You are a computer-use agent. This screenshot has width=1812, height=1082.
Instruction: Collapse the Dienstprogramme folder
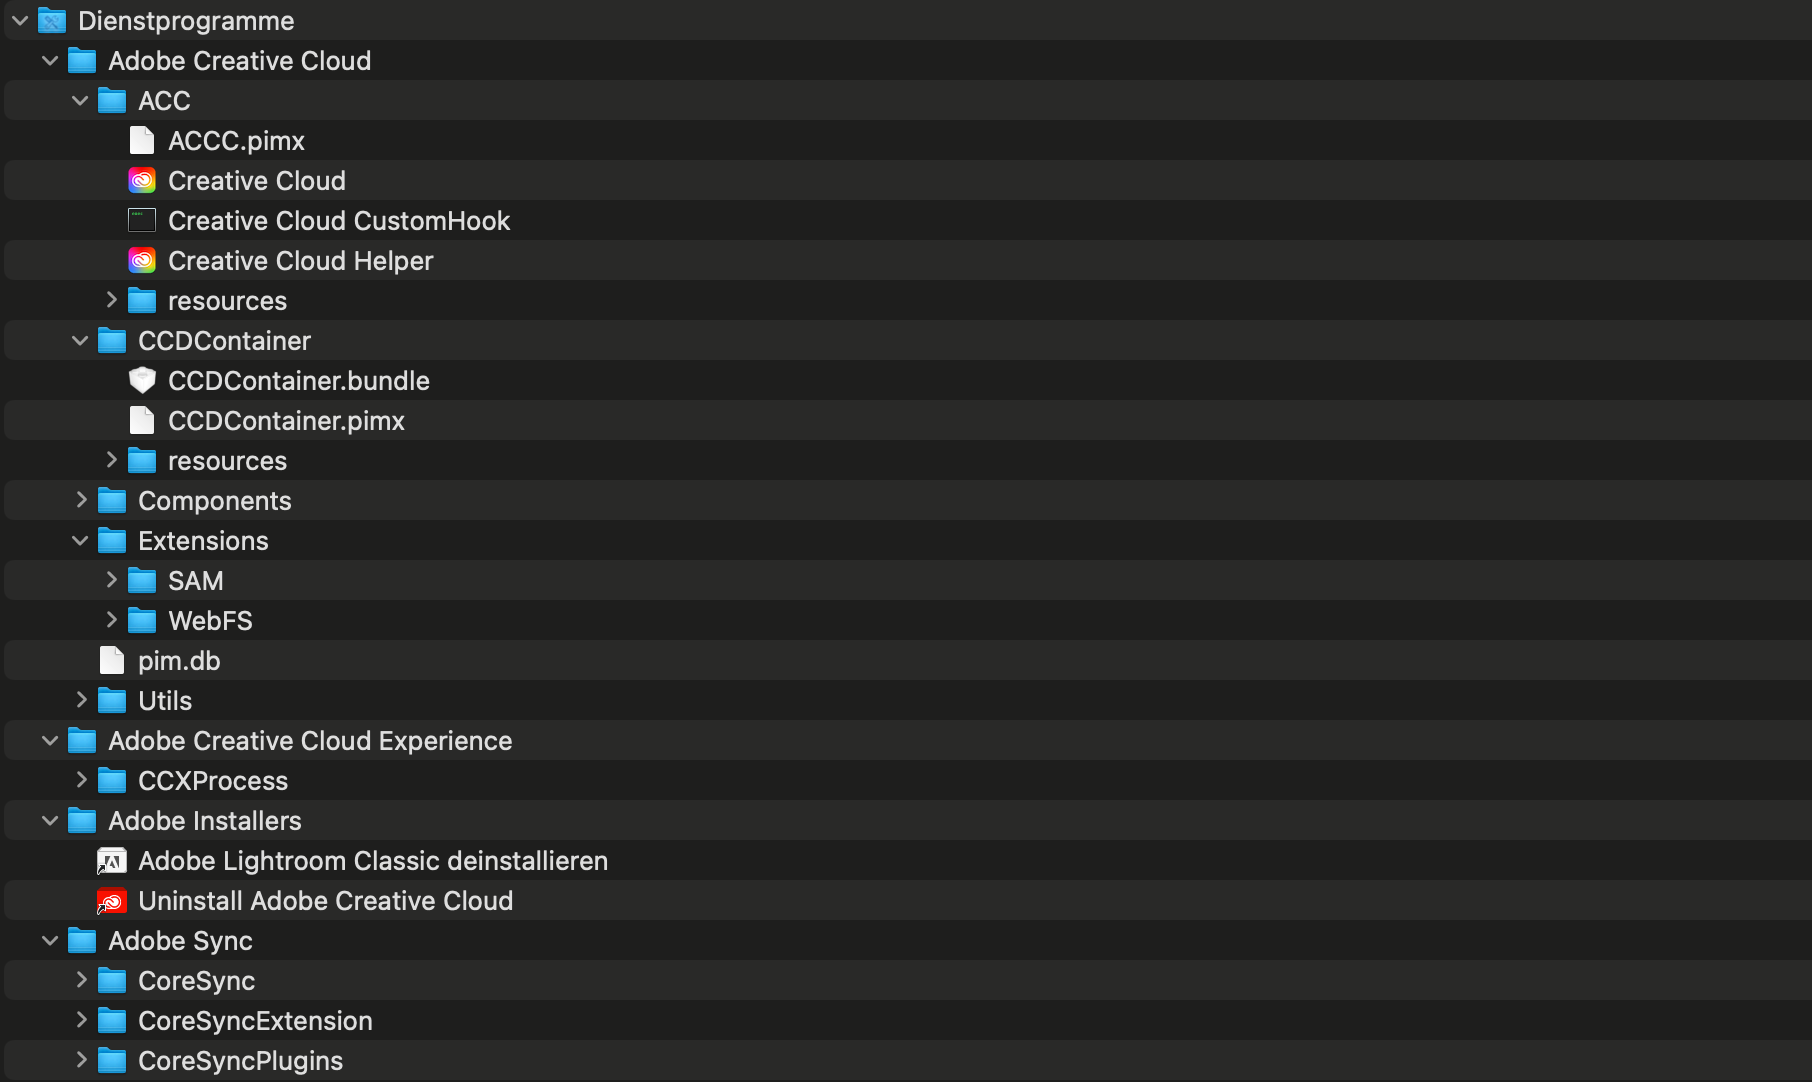20,20
